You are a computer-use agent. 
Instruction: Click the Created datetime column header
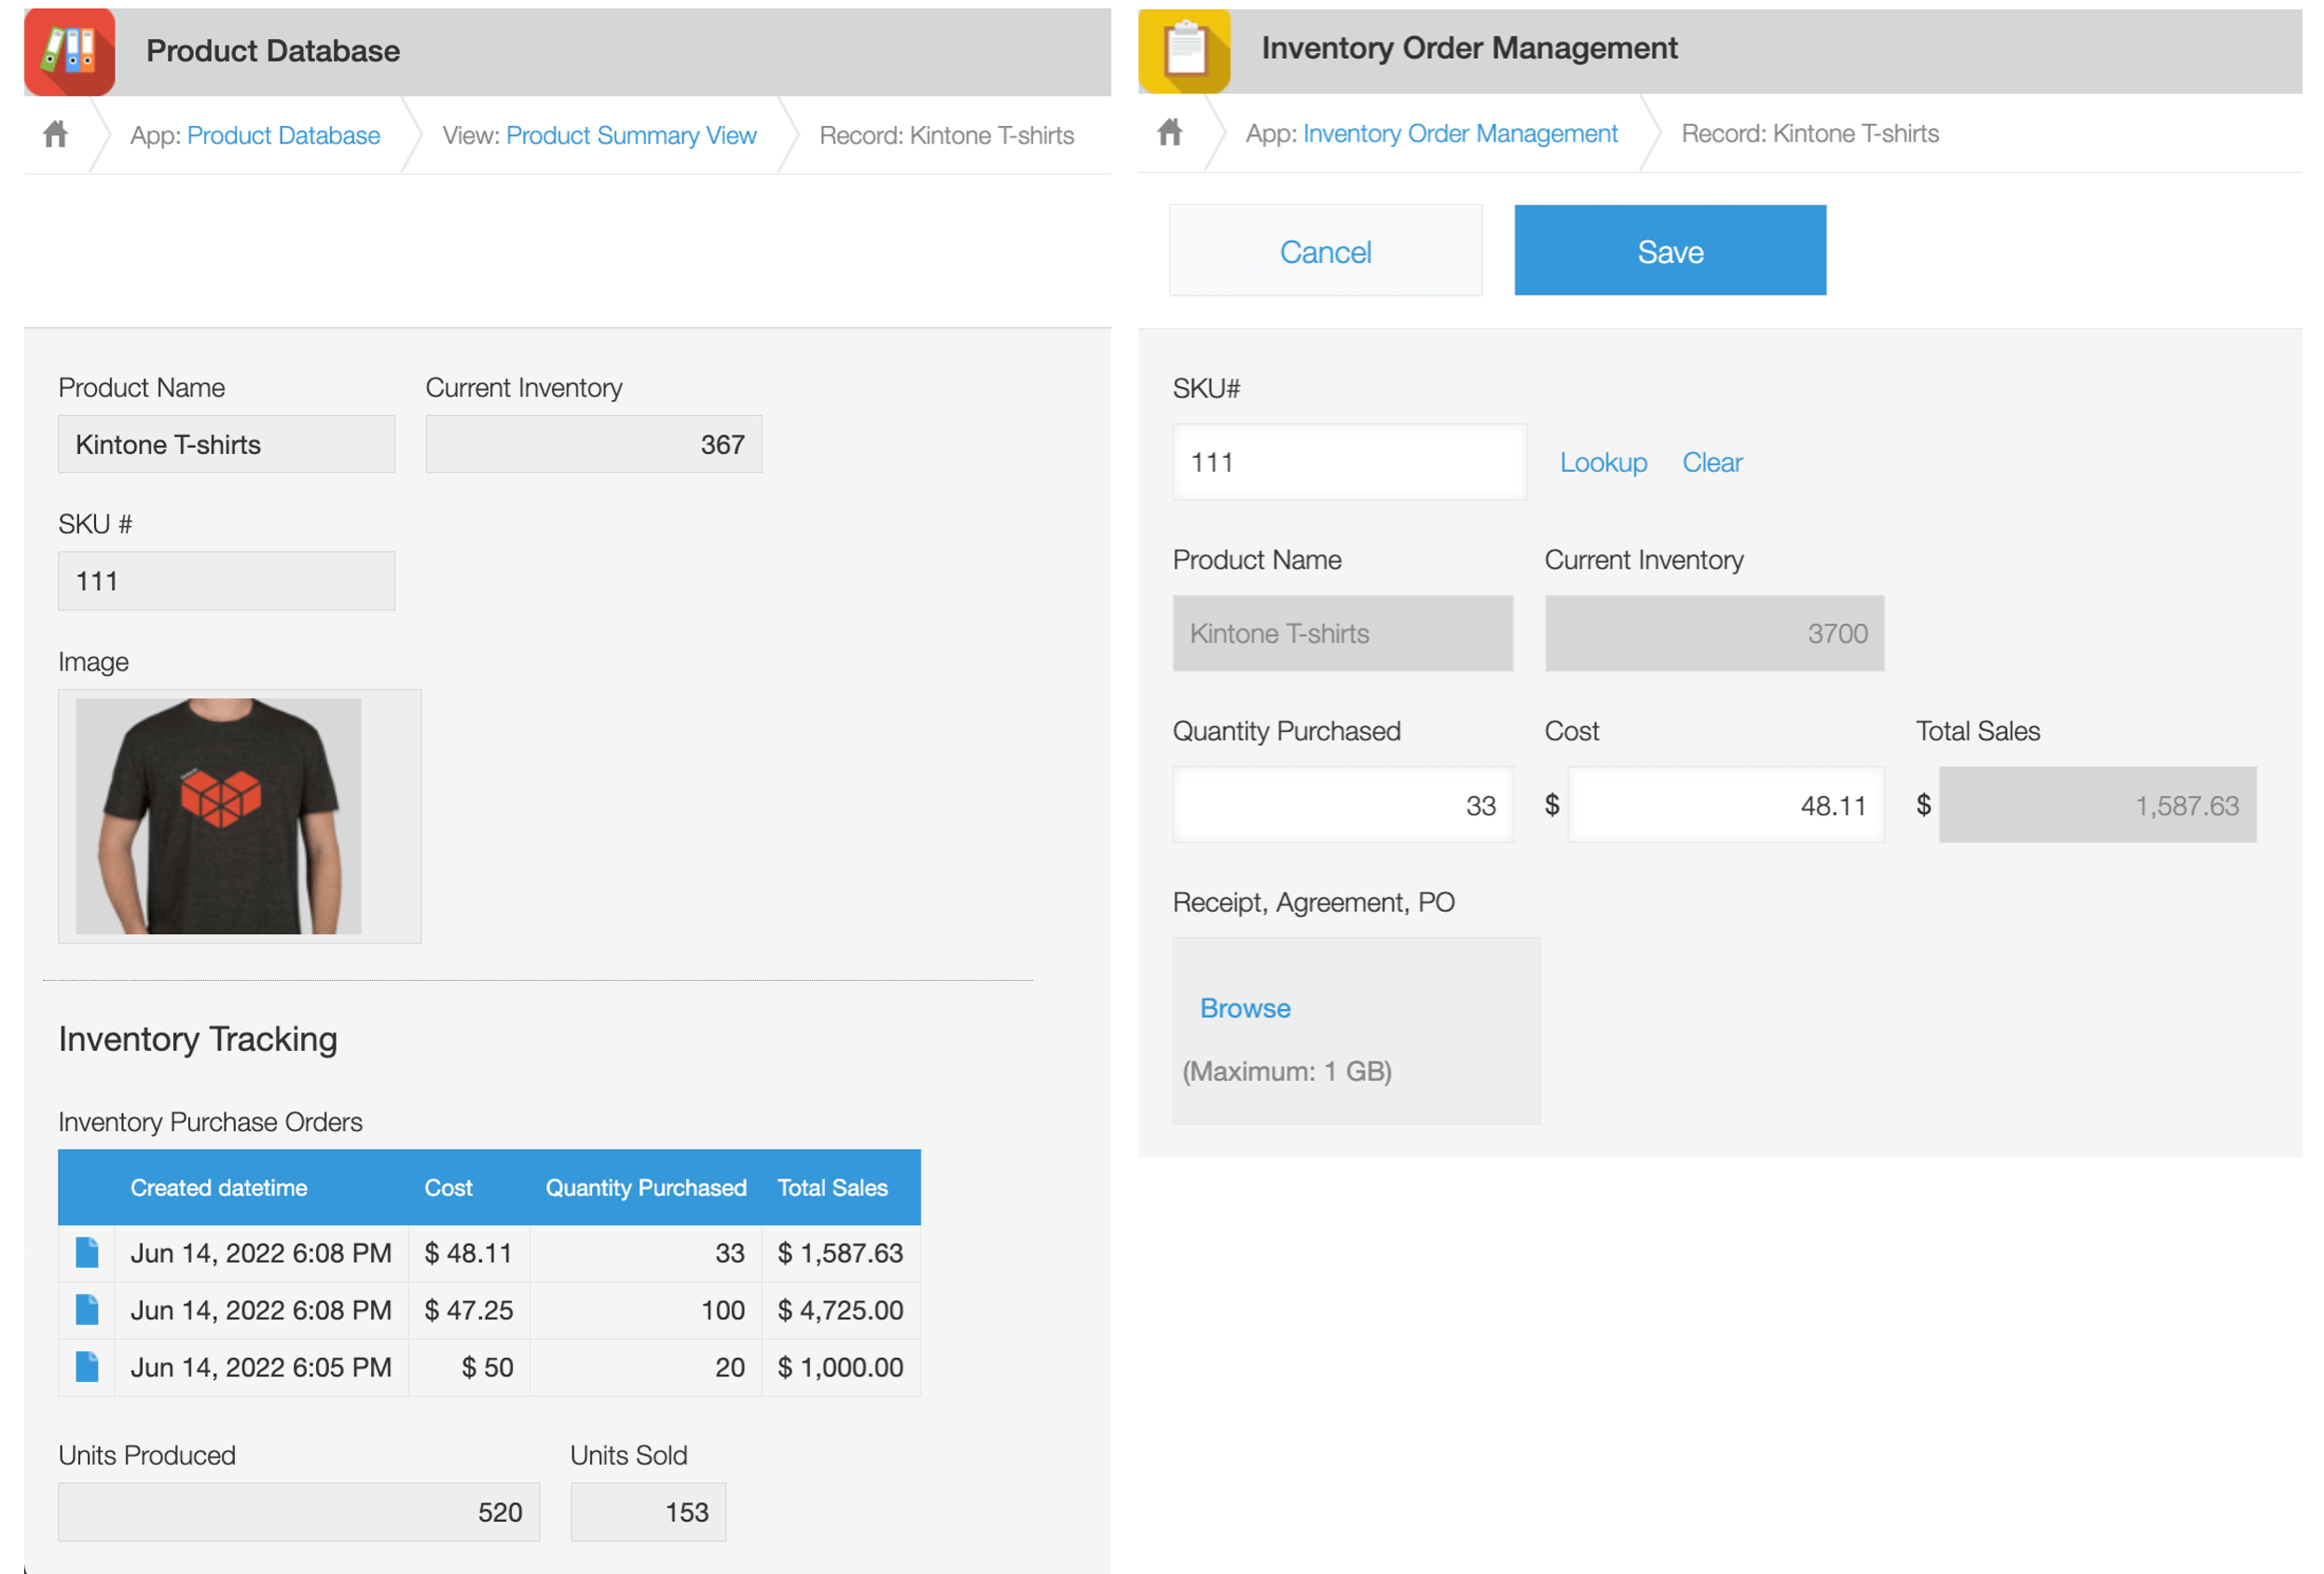pyautogui.click(x=219, y=1188)
